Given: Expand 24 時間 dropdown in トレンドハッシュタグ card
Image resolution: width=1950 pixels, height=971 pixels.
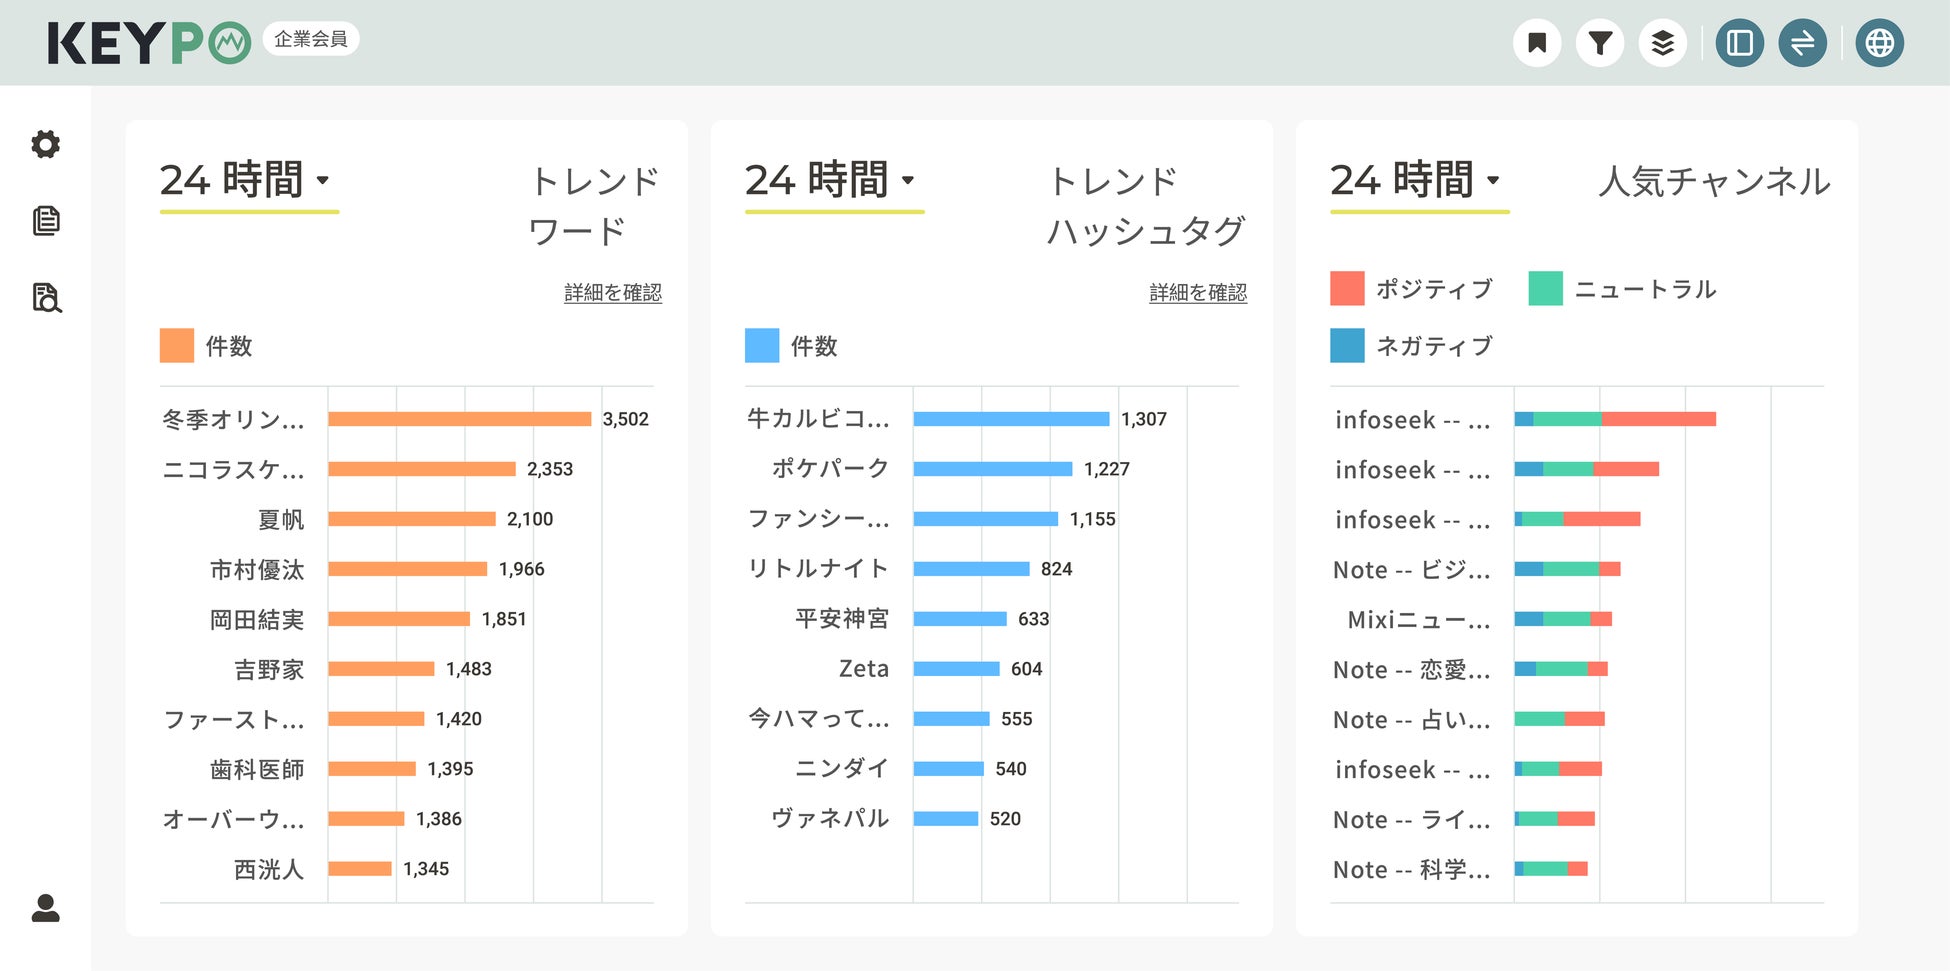Looking at the screenshot, I should coord(831,181).
